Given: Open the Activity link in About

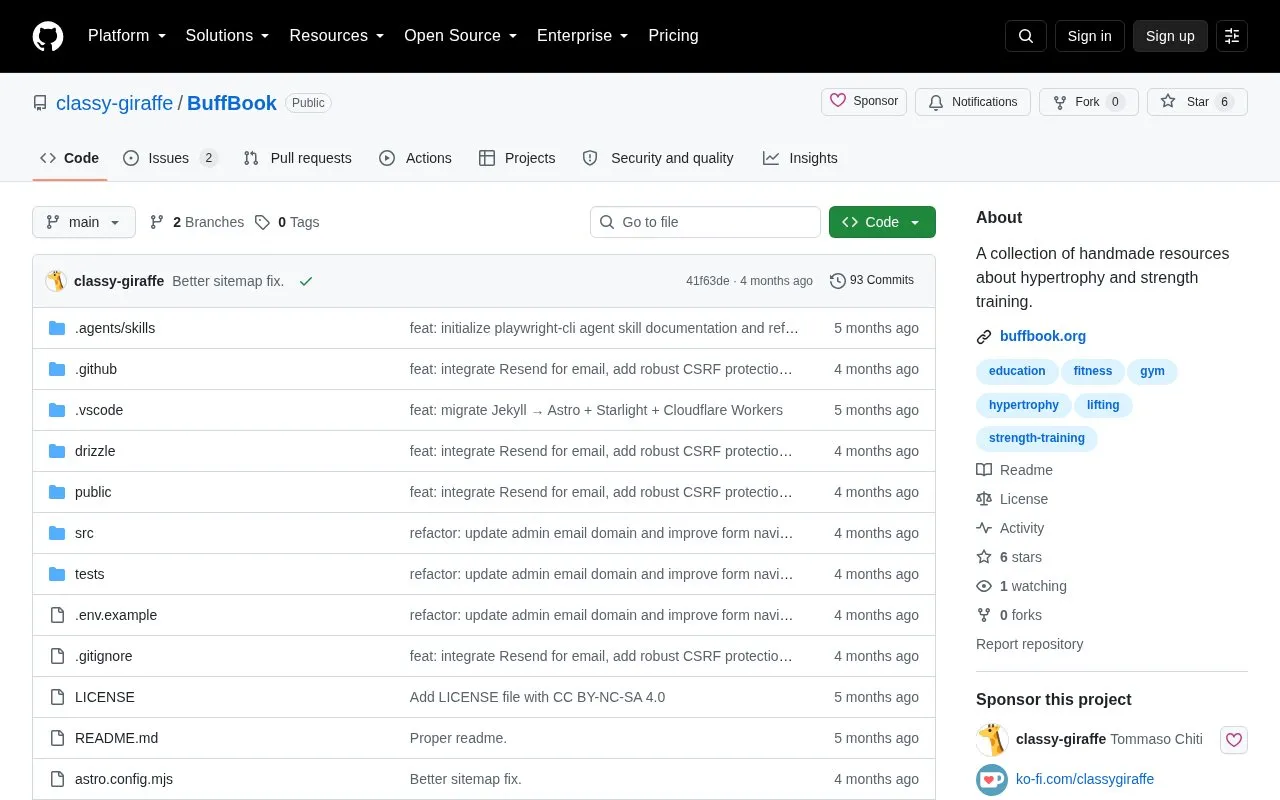Looking at the screenshot, I should pos(1010,528).
